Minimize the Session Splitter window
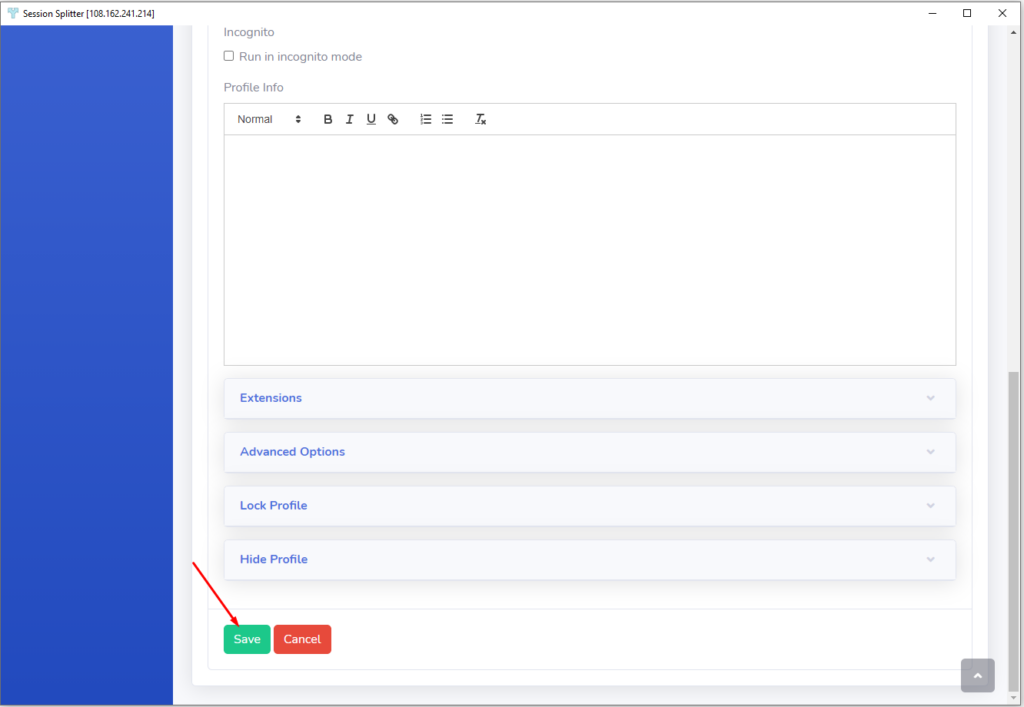The width and height of the screenshot is (1024, 707). [x=933, y=13]
